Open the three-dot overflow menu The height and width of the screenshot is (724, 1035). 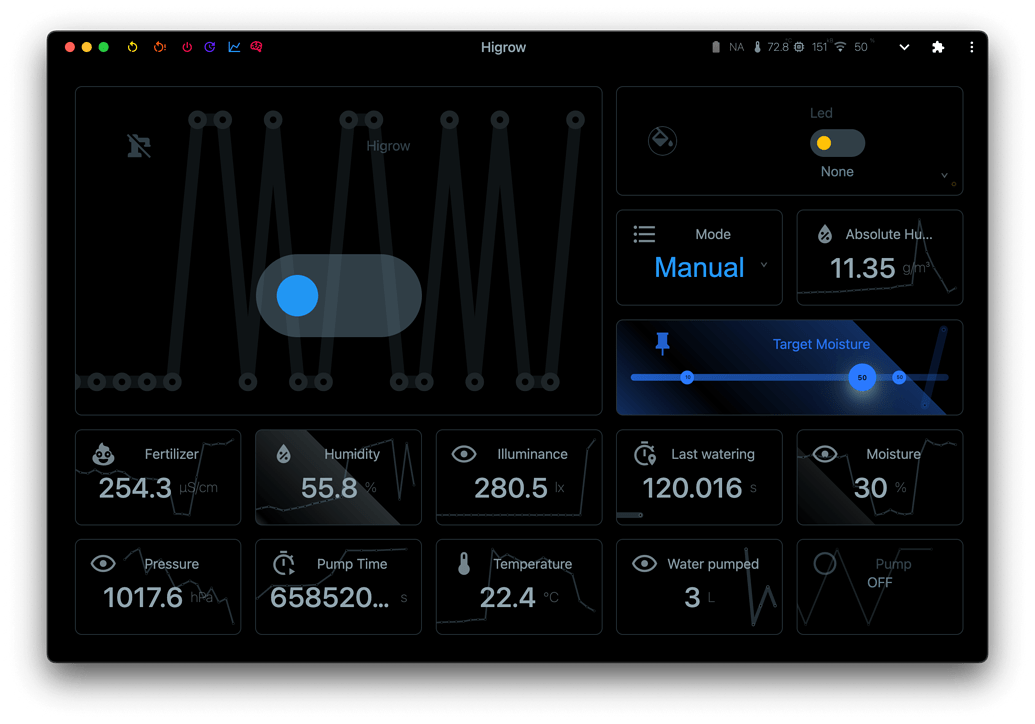(x=972, y=47)
